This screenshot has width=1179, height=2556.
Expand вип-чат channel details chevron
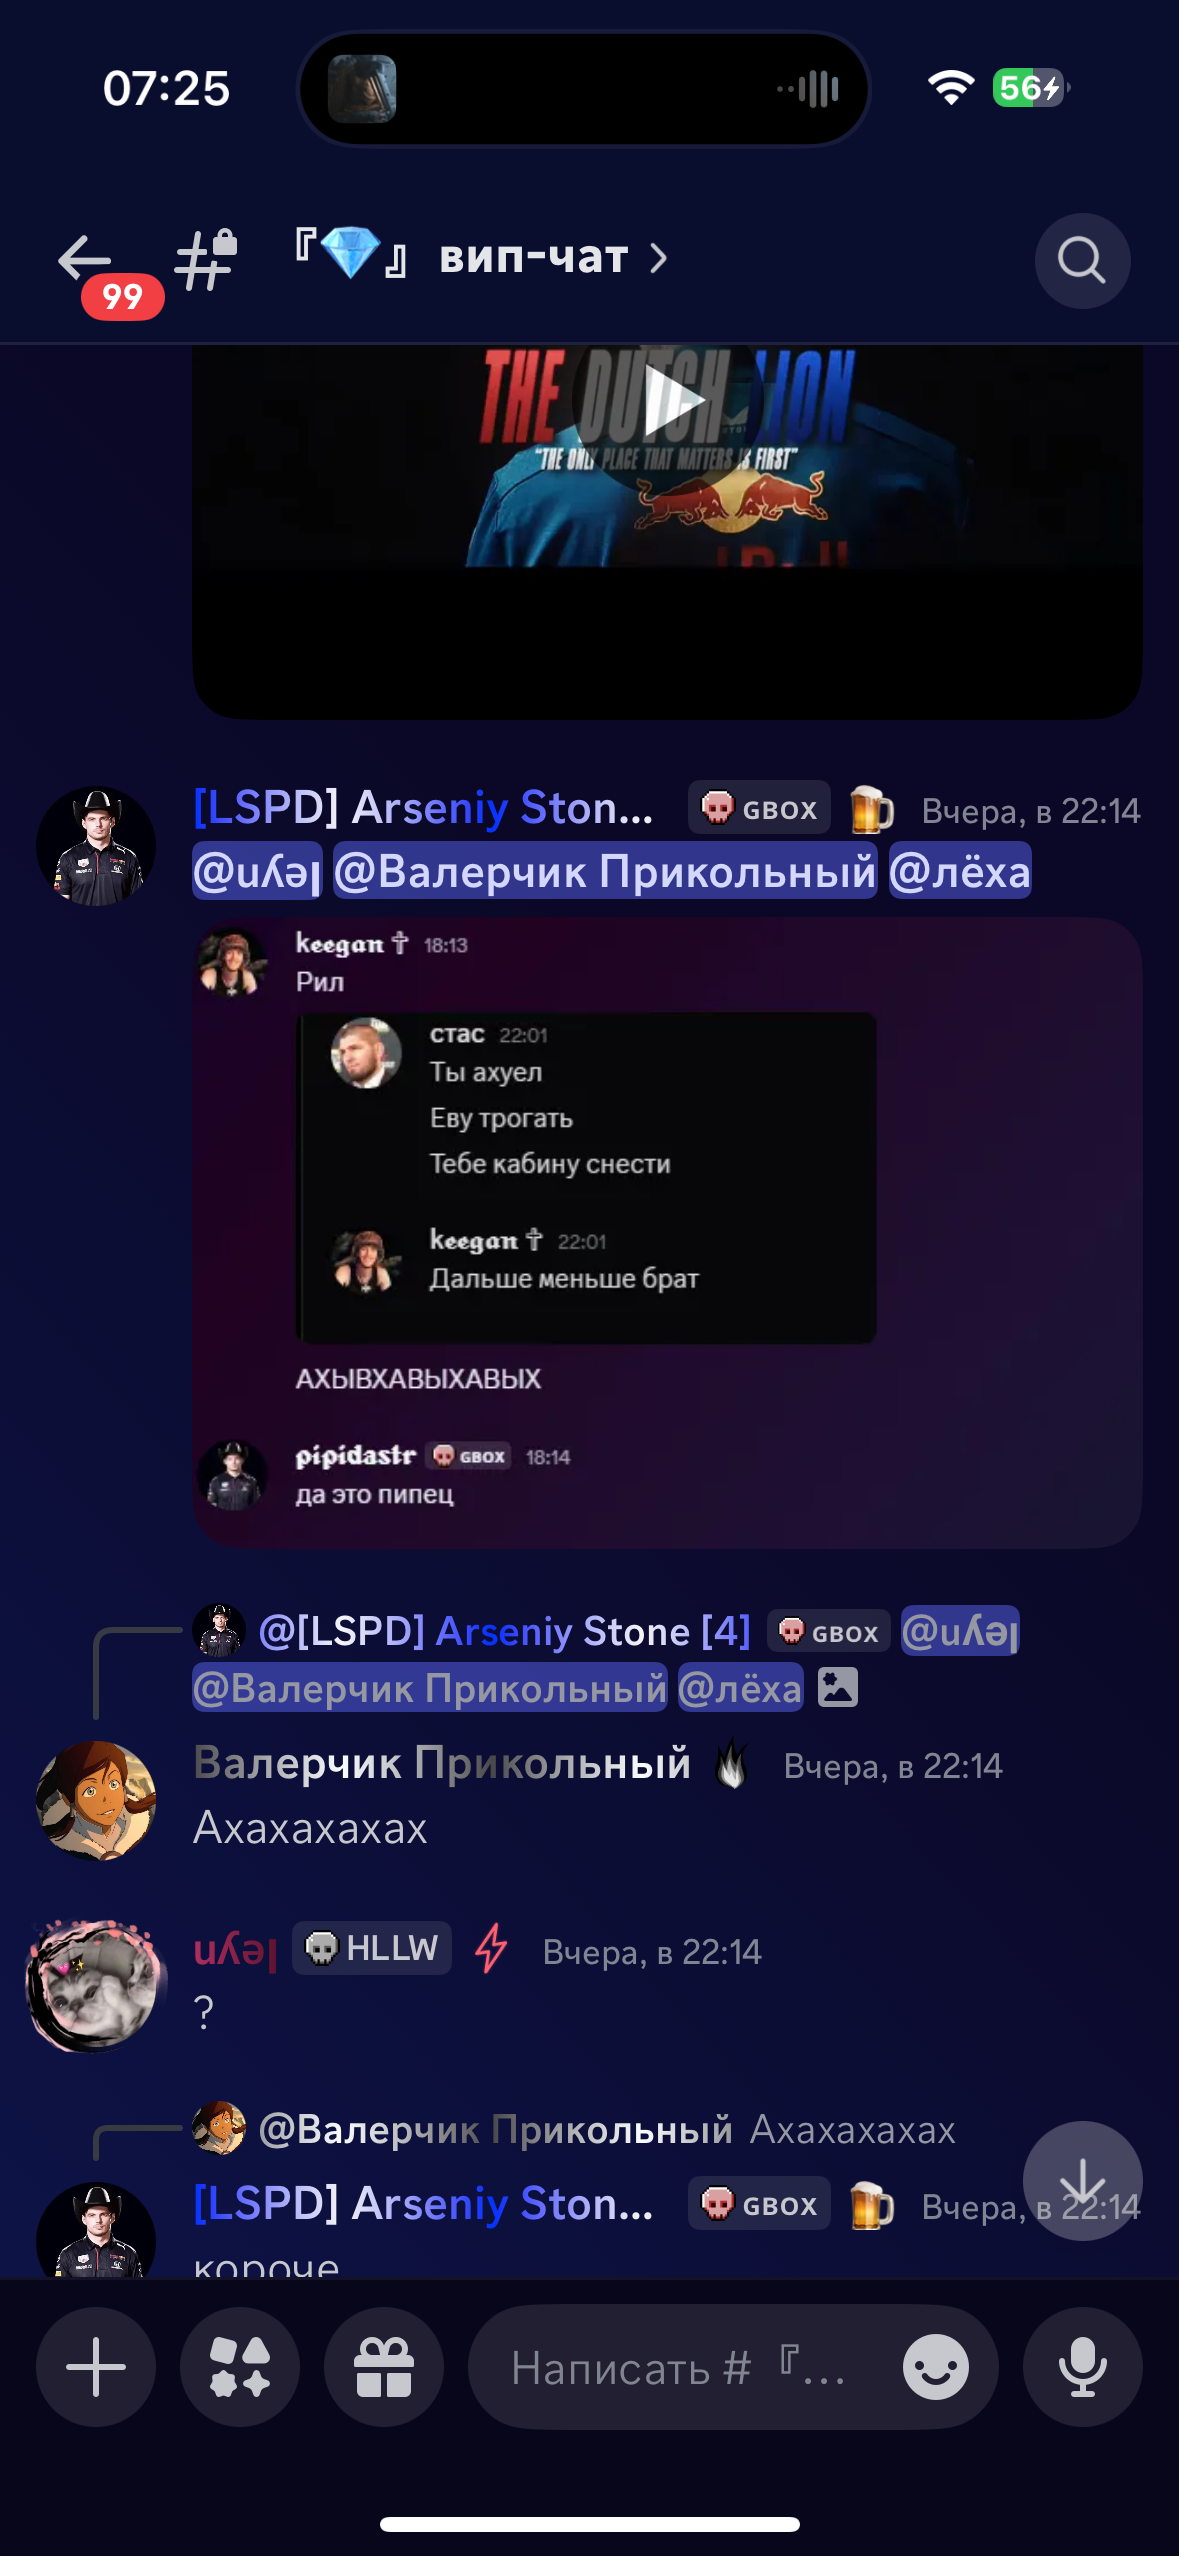click(658, 258)
